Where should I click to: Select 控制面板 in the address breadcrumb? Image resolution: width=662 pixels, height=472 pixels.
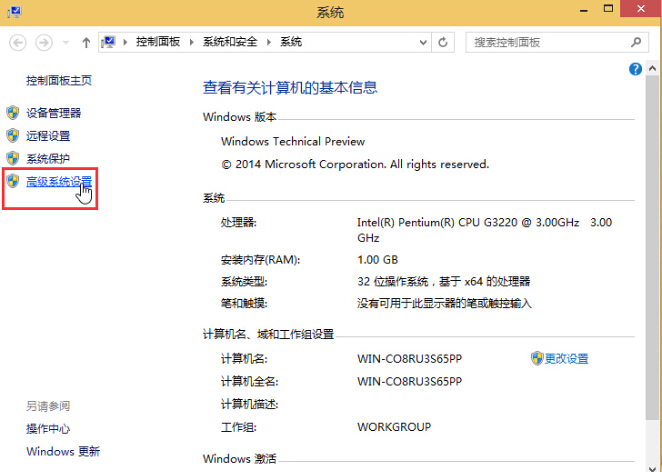pos(158,42)
